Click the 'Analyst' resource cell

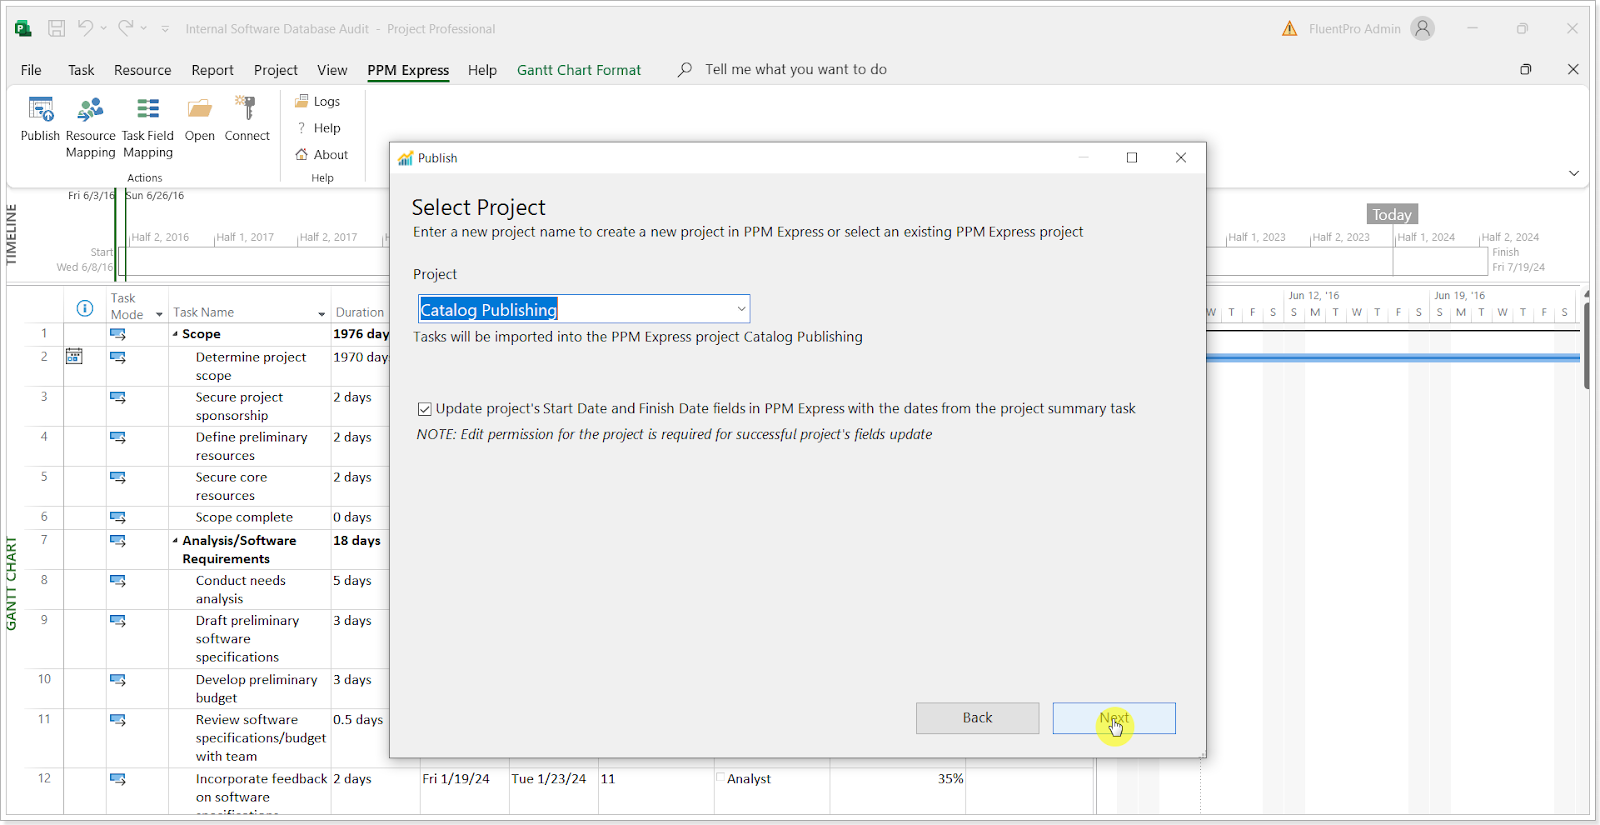[x=749, y=779]
